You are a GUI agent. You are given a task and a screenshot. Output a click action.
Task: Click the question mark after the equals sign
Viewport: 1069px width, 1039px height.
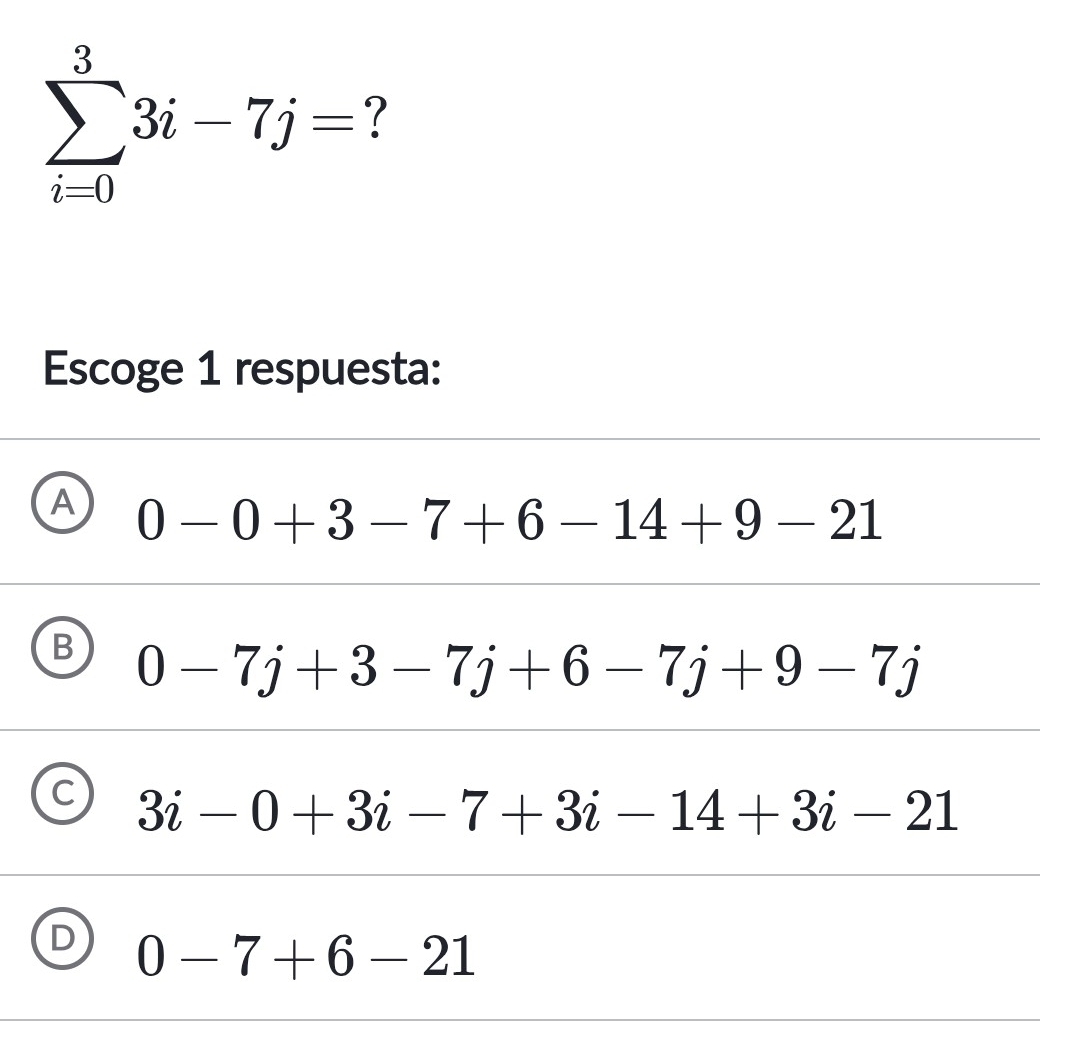pos(373,116)
